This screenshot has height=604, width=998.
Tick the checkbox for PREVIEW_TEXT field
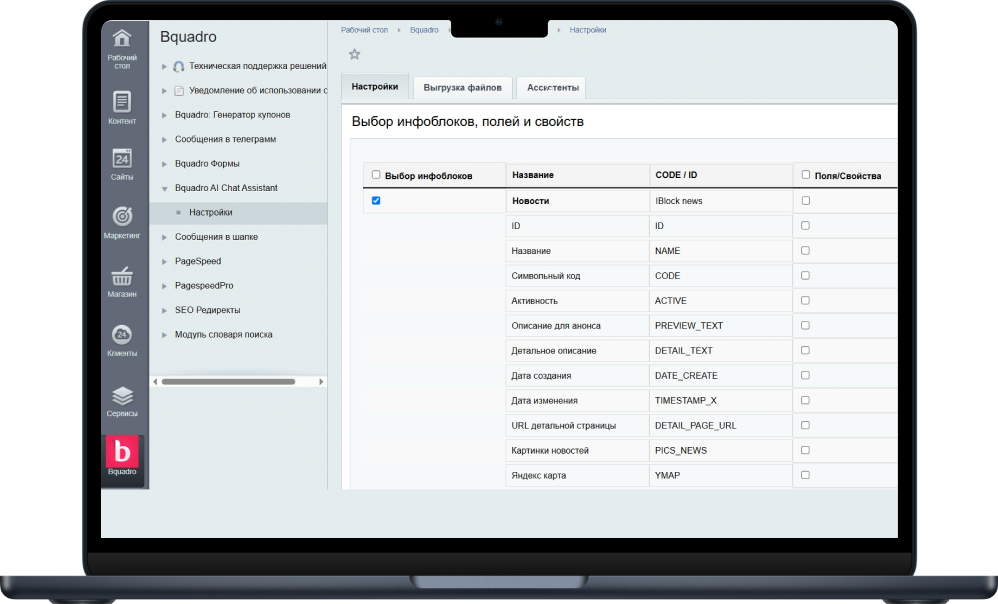[x=805, y=325]
